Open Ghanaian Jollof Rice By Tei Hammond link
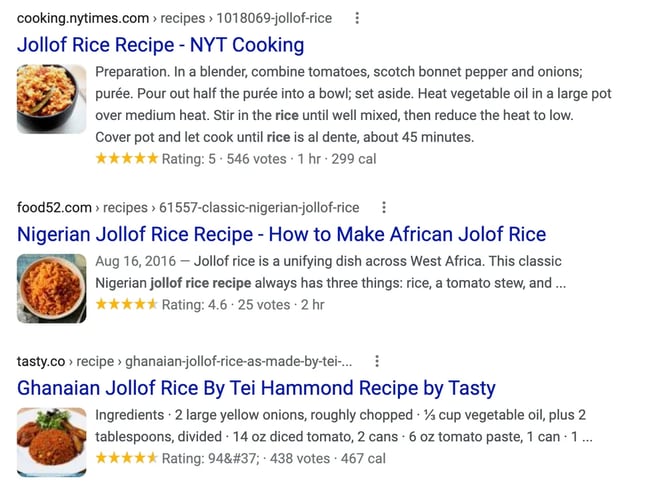Image resolution: width=650 pixels, height=490 pixels. pyautogui.click(x=256, y=388)
